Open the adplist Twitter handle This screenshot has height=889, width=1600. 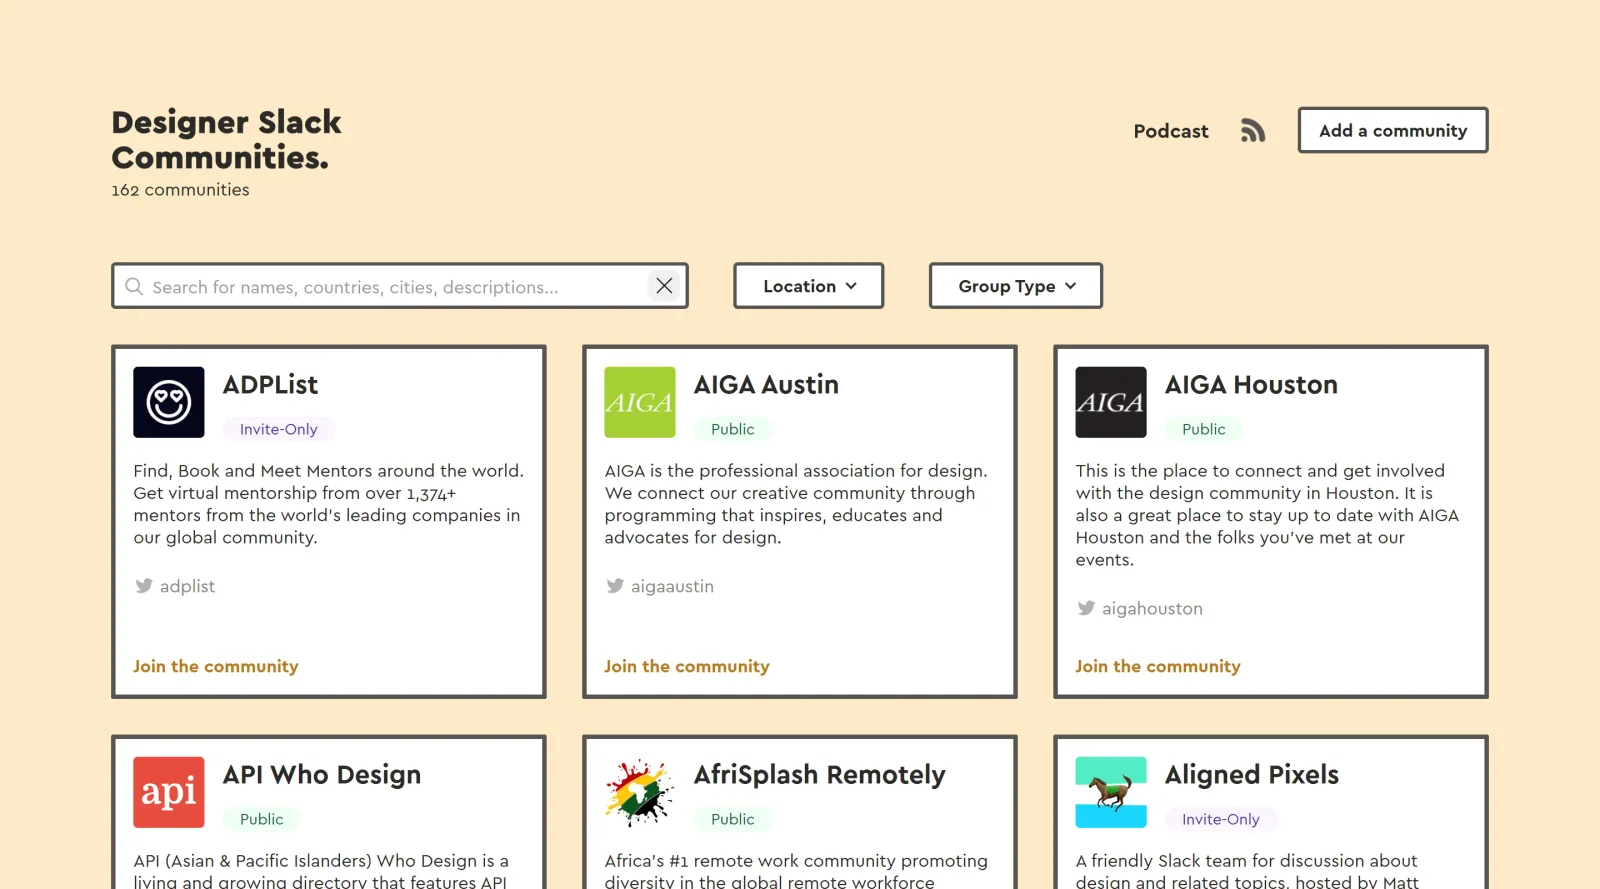187,586
